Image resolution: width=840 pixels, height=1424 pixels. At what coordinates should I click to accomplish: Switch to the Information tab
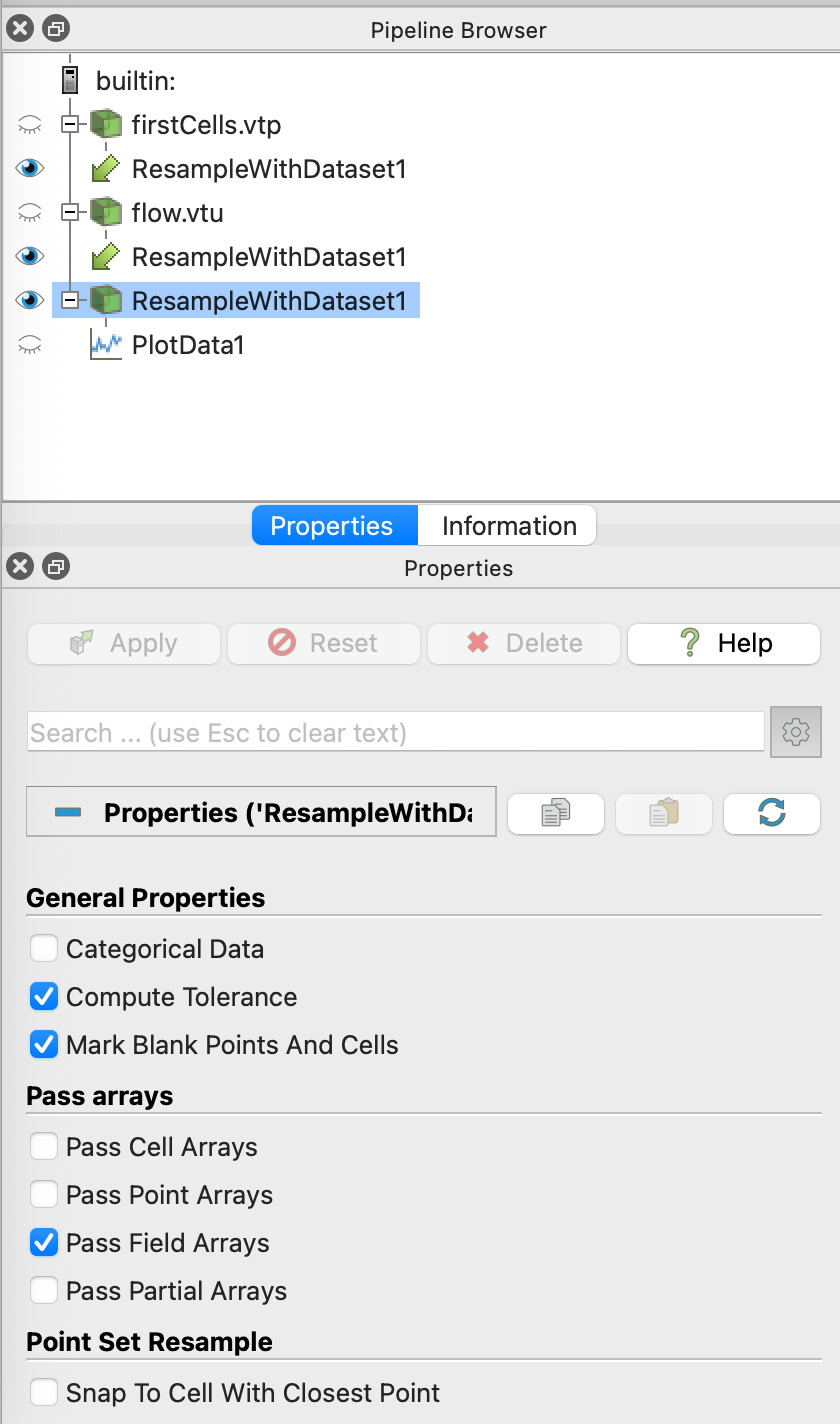pyautogui.click(x=508, y=526)
